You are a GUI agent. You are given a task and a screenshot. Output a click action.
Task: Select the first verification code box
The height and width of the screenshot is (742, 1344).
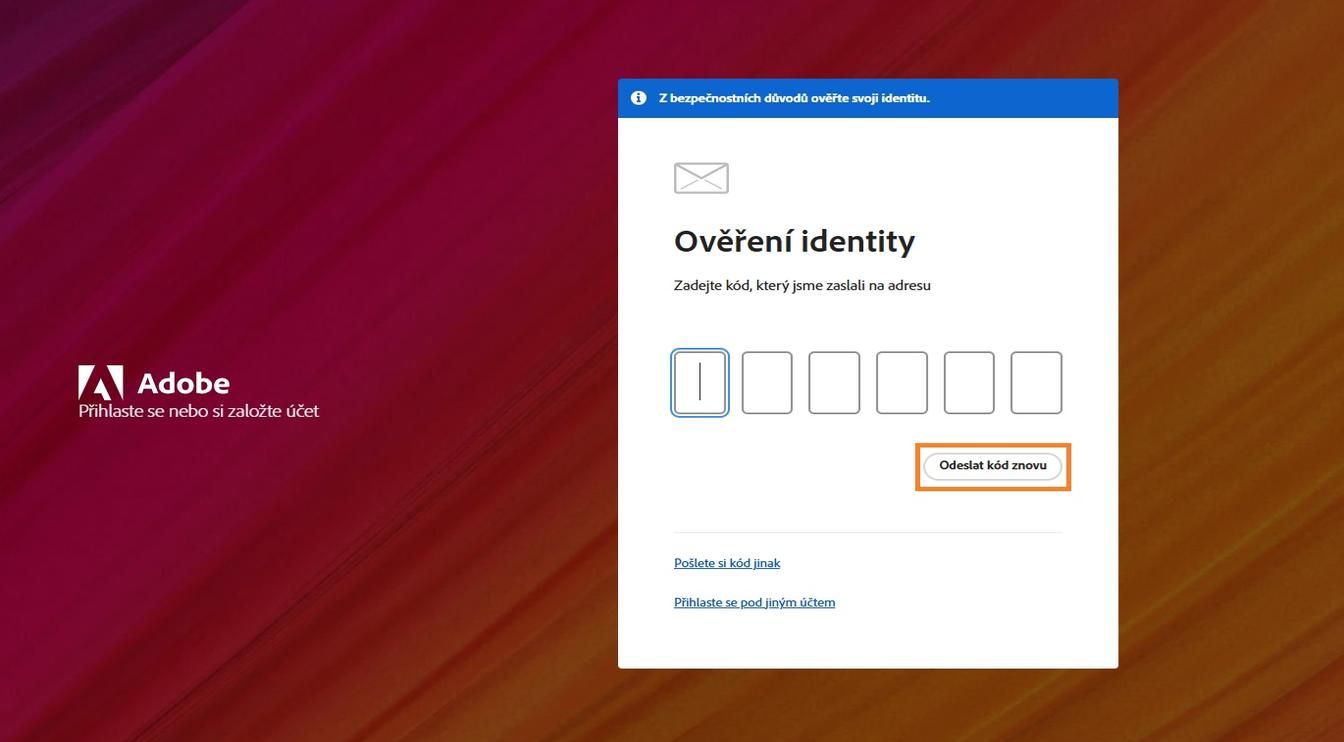point(699,382)
